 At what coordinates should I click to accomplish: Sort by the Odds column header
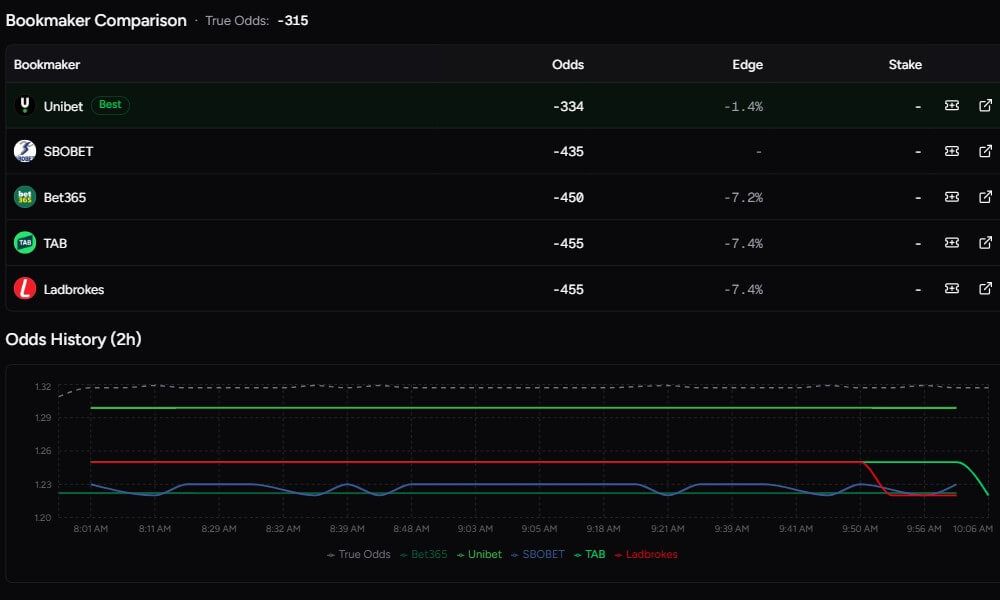click(568, 64)
